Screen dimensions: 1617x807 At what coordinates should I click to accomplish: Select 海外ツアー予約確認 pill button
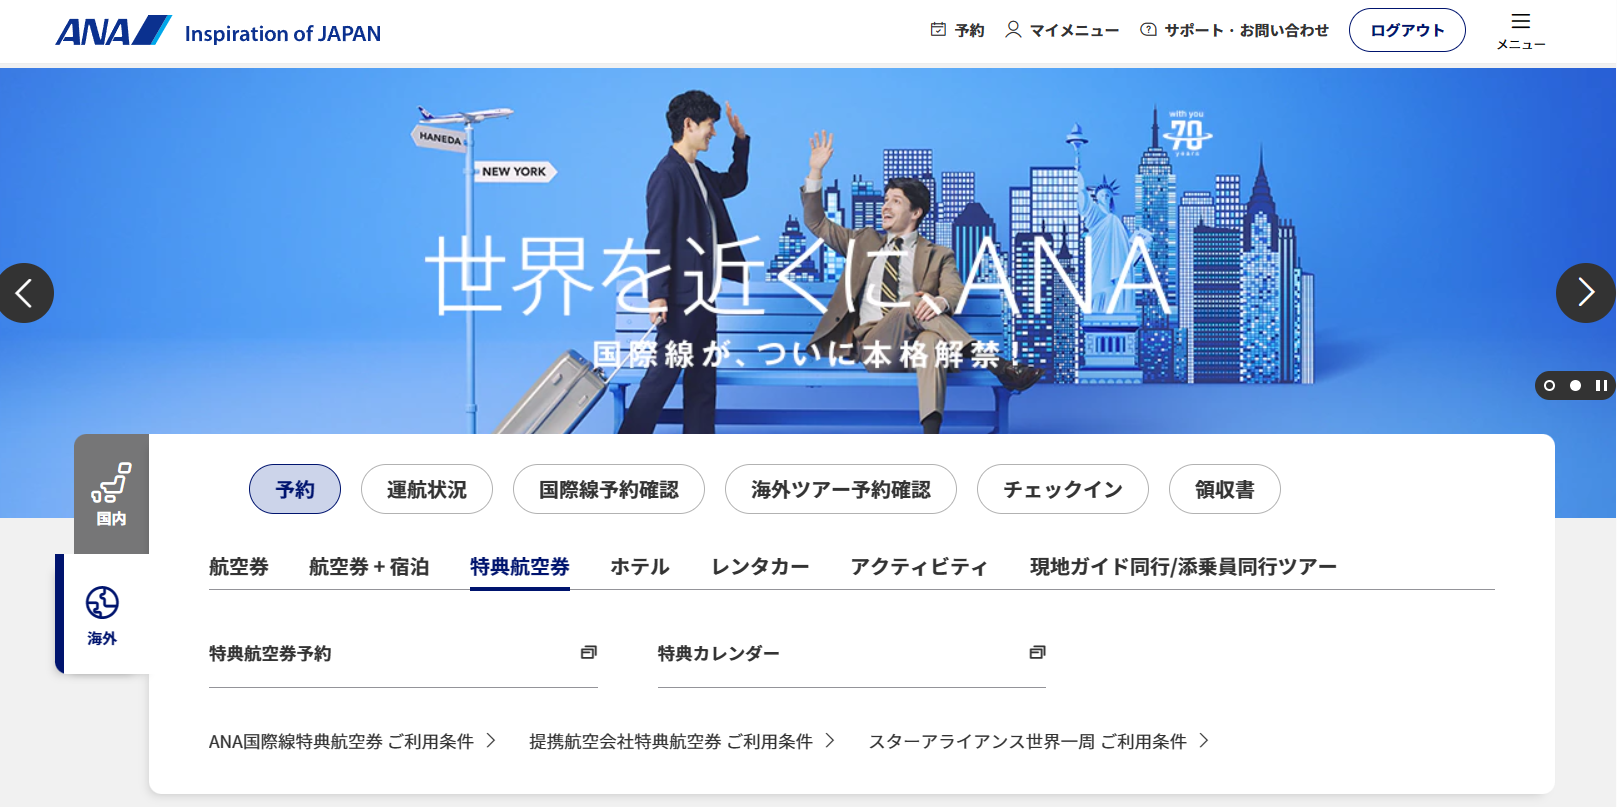(841, 489)
